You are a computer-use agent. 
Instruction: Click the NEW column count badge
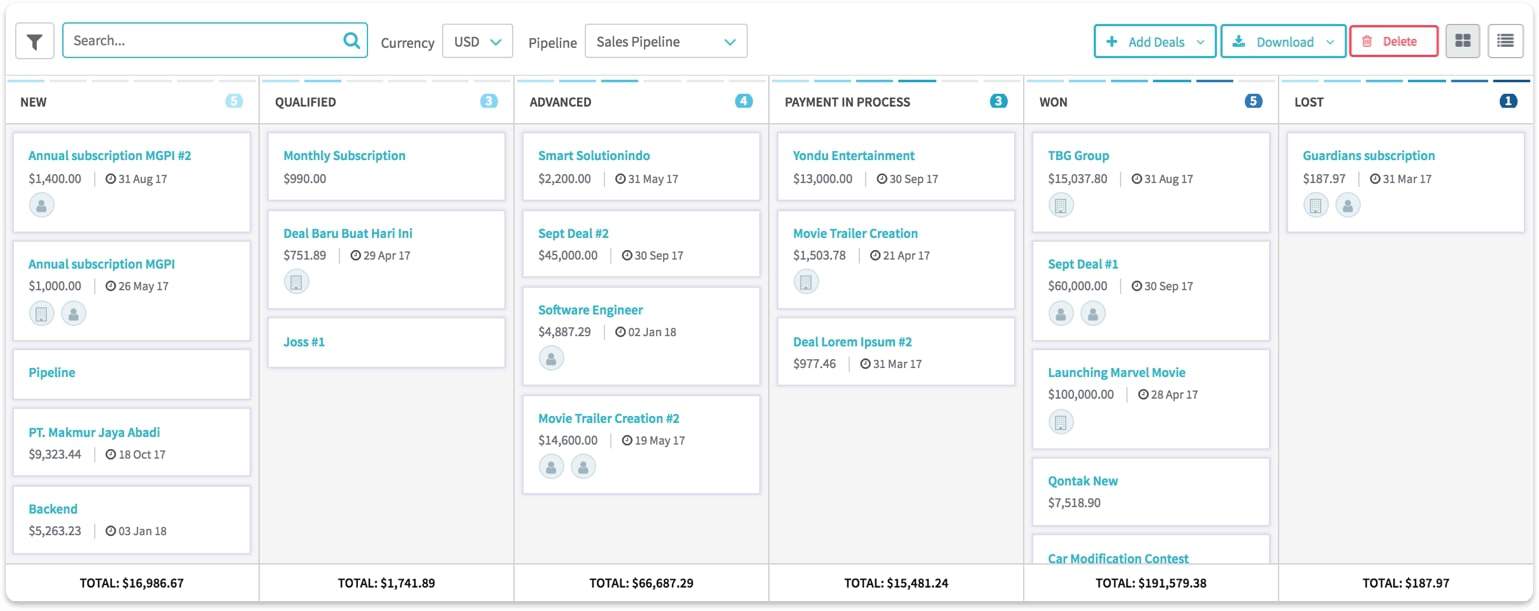(234, 101)
